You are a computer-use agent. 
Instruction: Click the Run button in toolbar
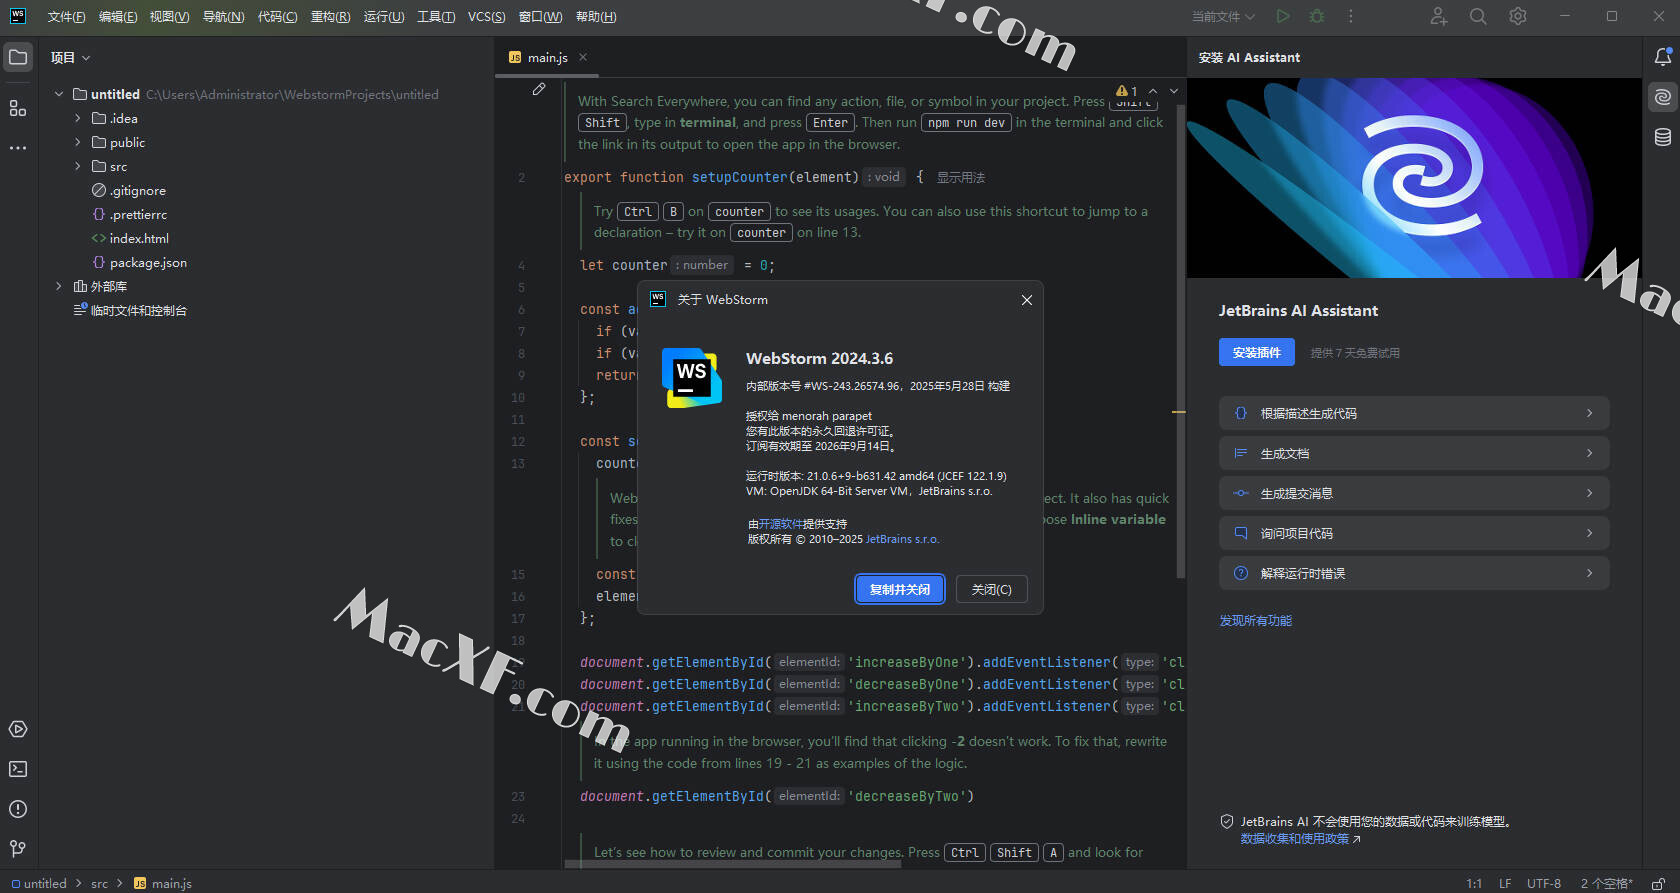pos(1283,16)
